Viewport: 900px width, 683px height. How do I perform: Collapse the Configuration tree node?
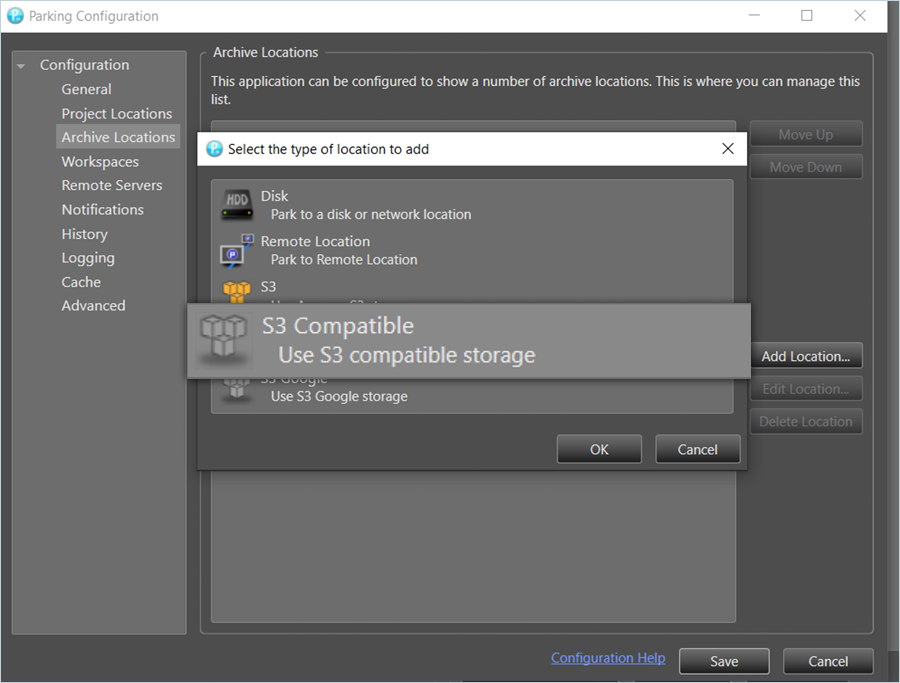(21, 66)
